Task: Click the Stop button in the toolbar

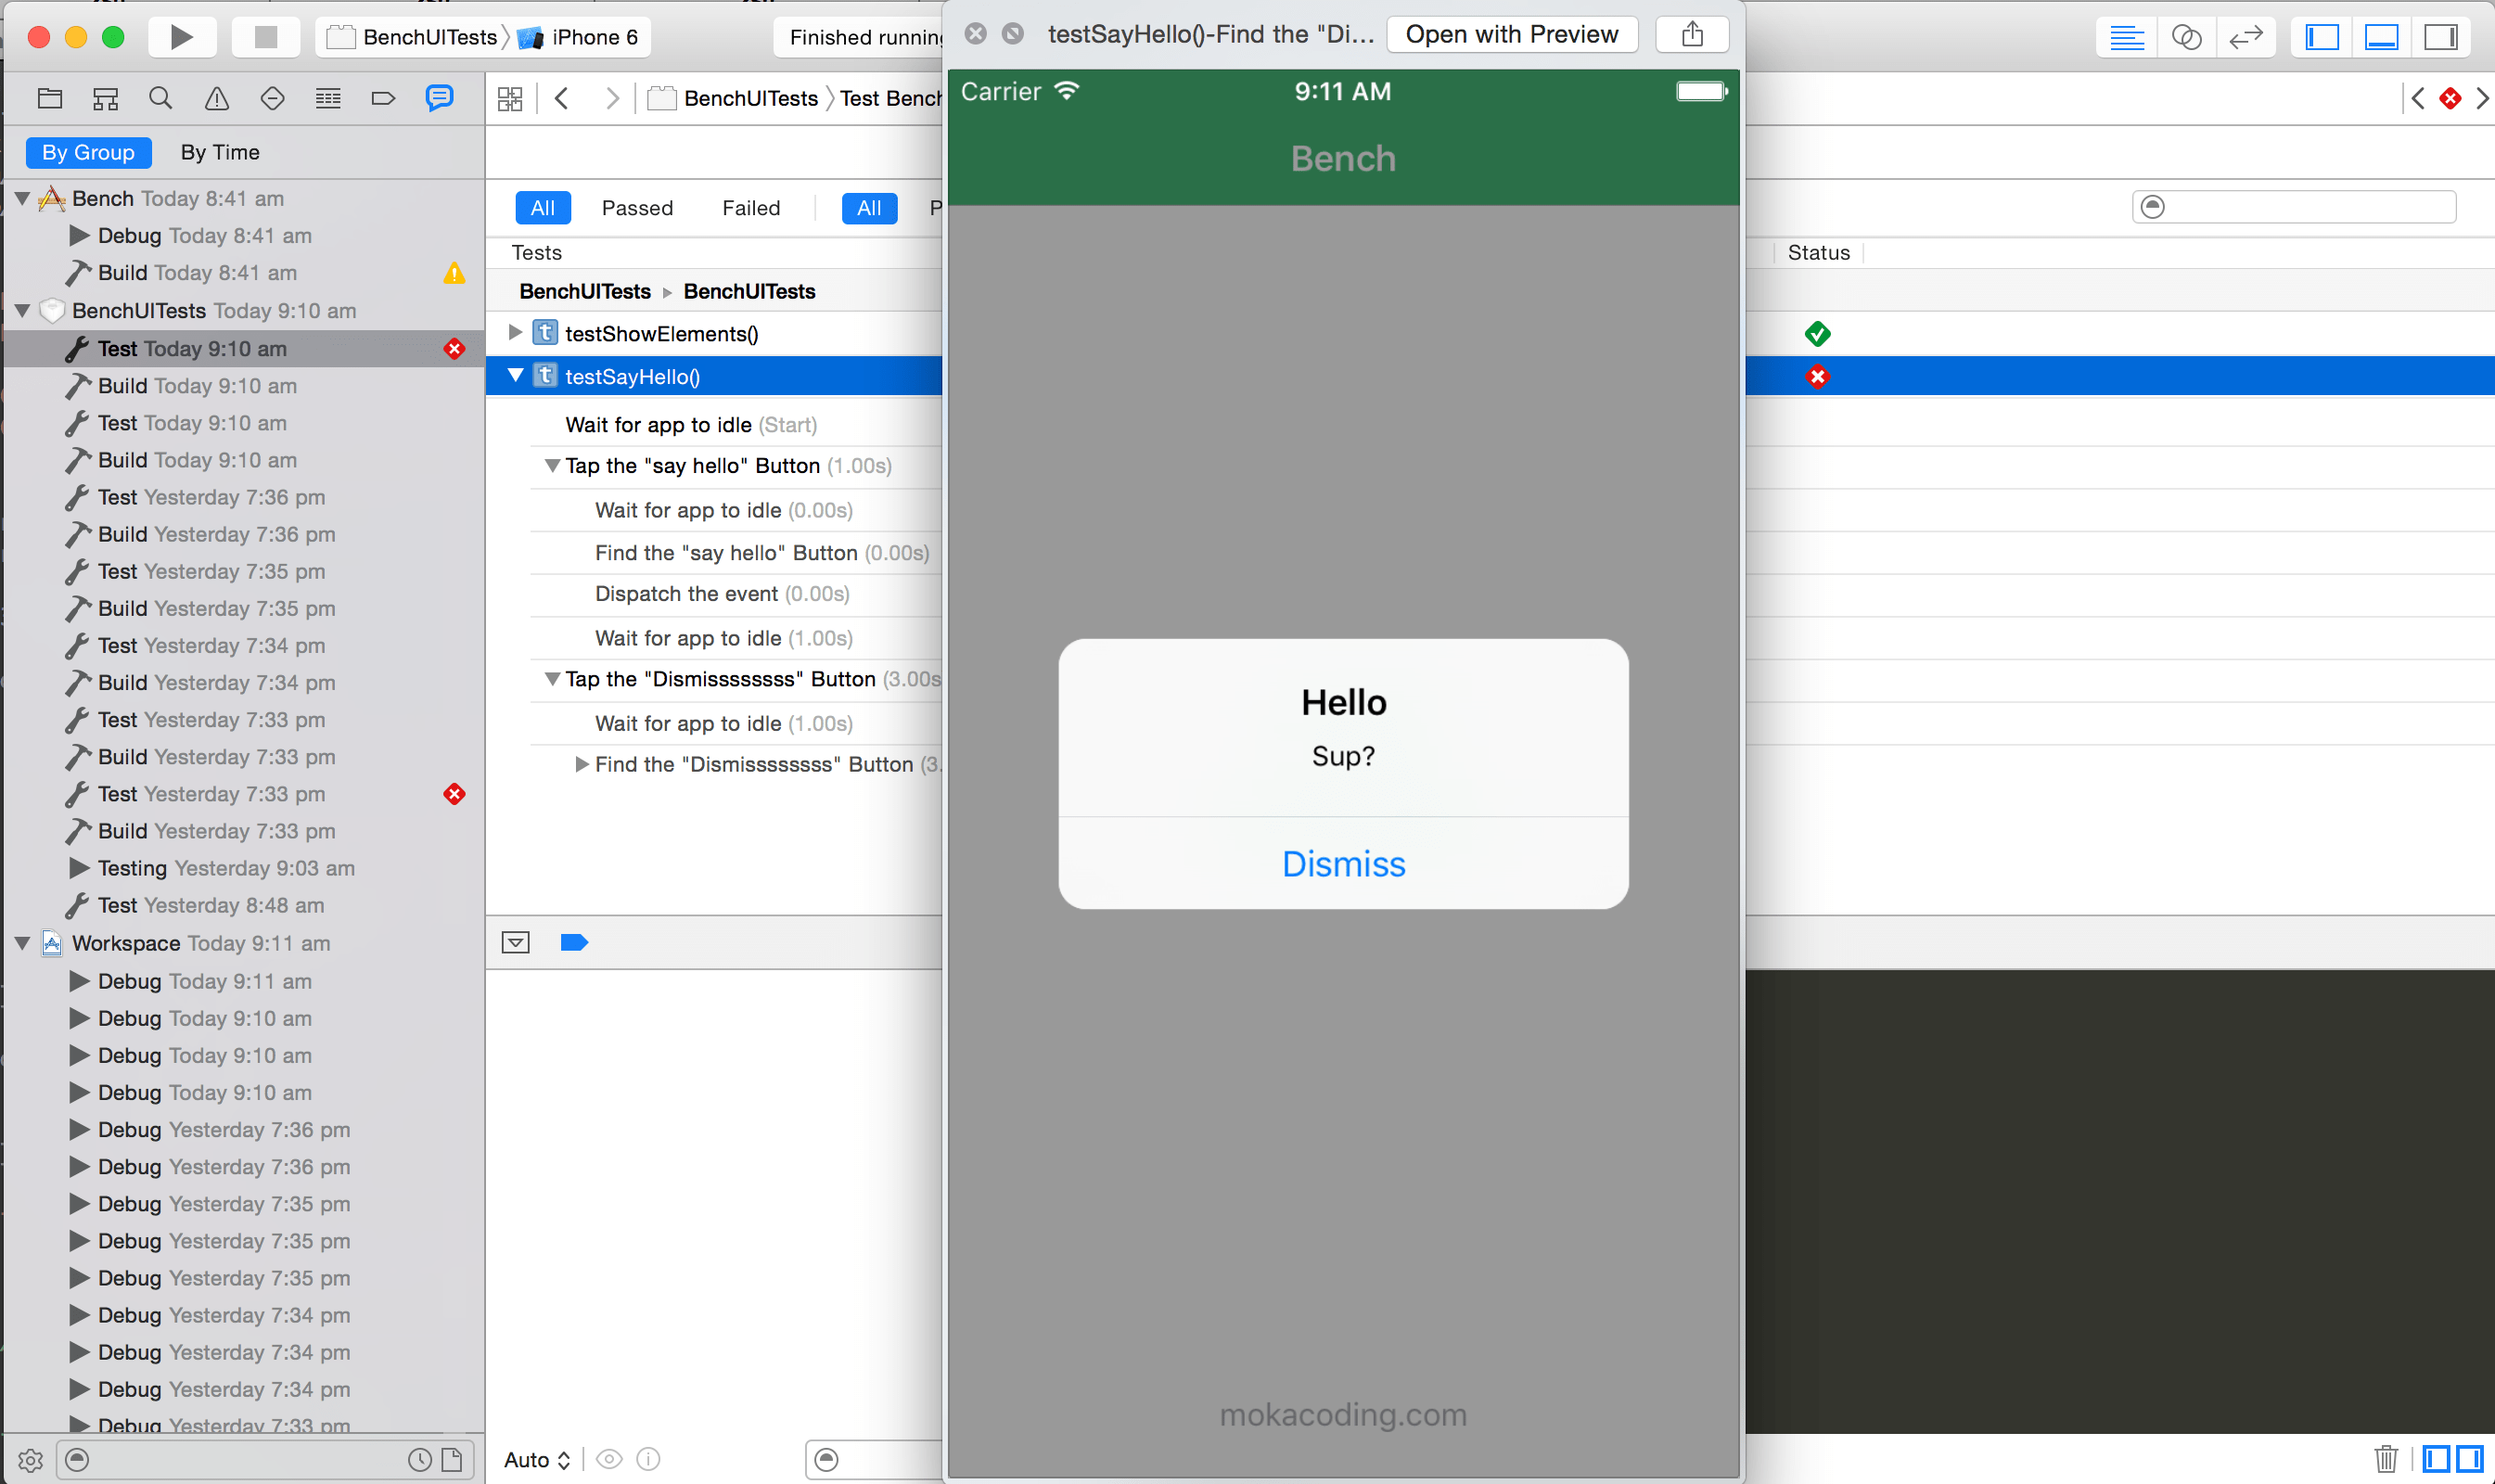Action: pyautogui.click(x=265, y=37)
